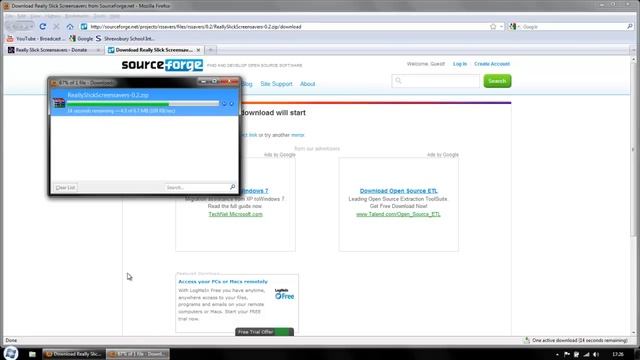Pause the ReallySlickScreensavers download

point(224,104)
